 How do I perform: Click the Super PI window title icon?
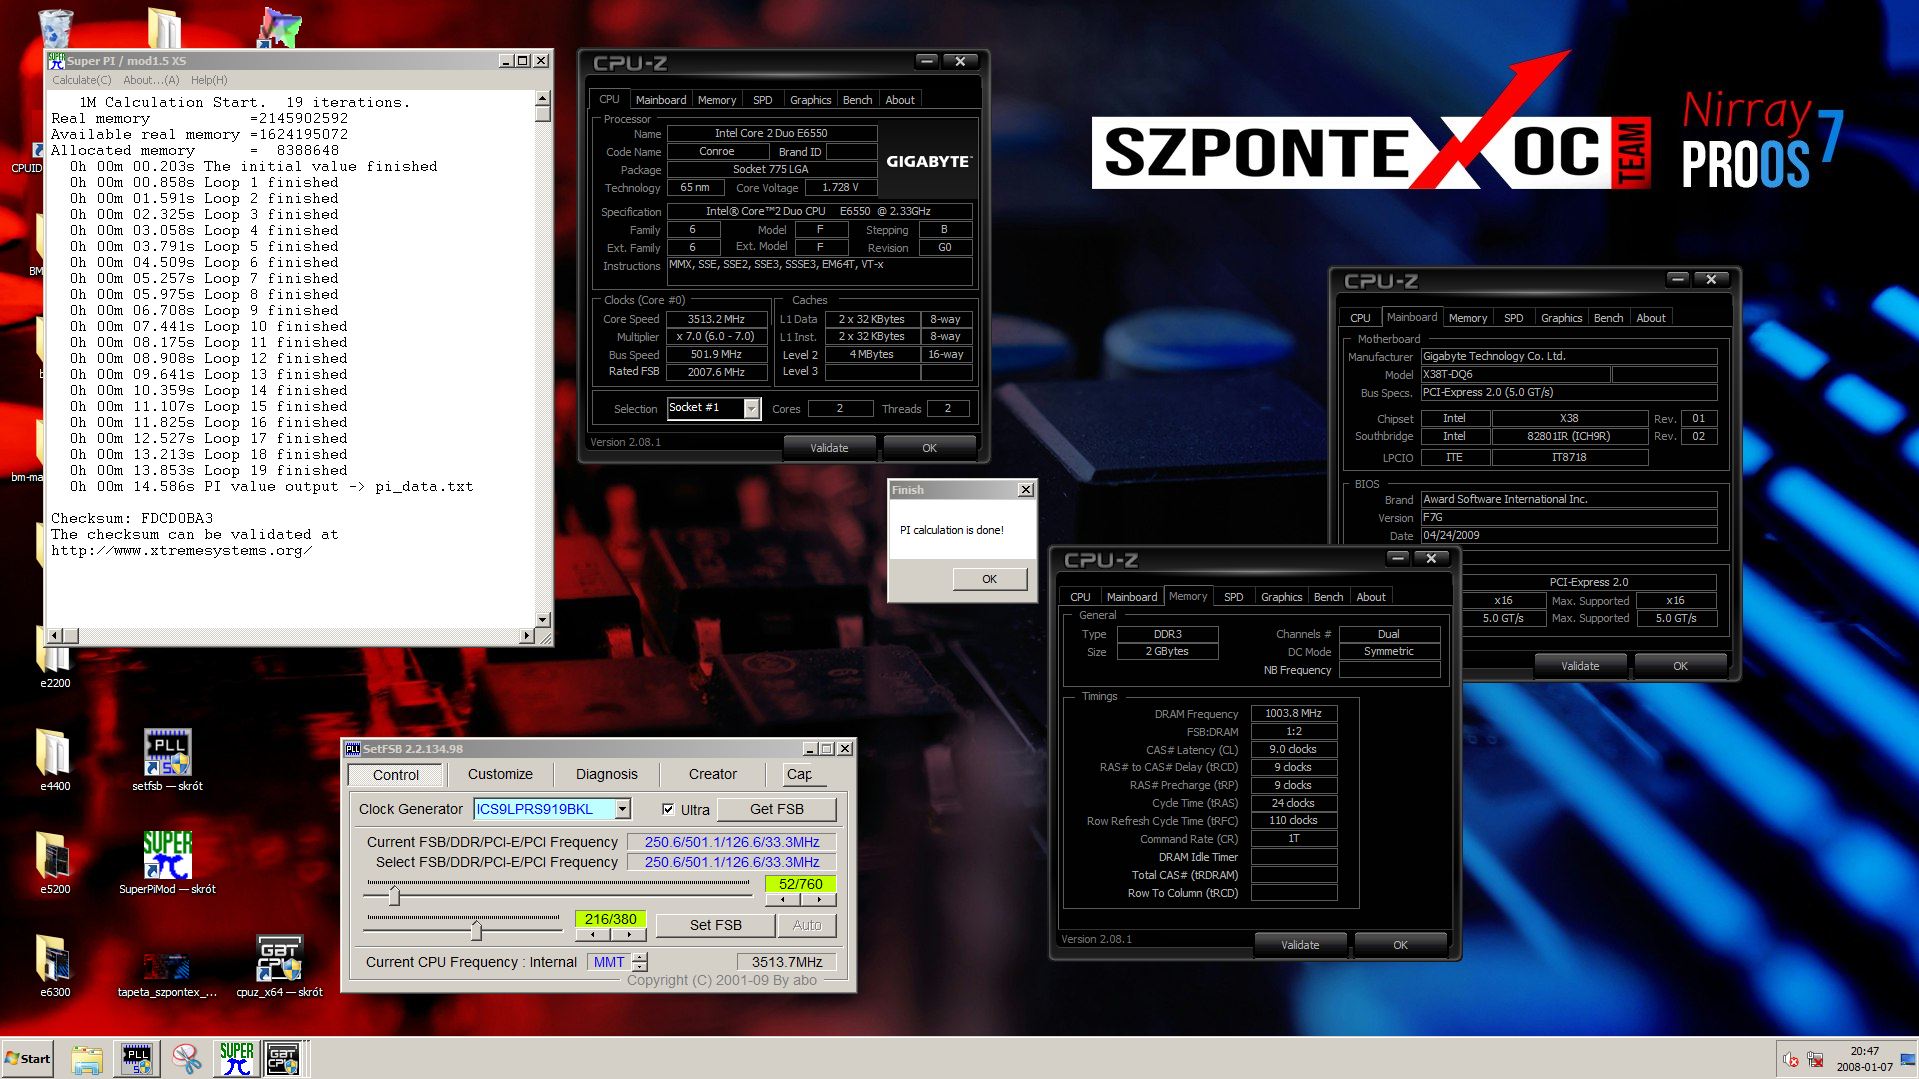pos(57,61)
